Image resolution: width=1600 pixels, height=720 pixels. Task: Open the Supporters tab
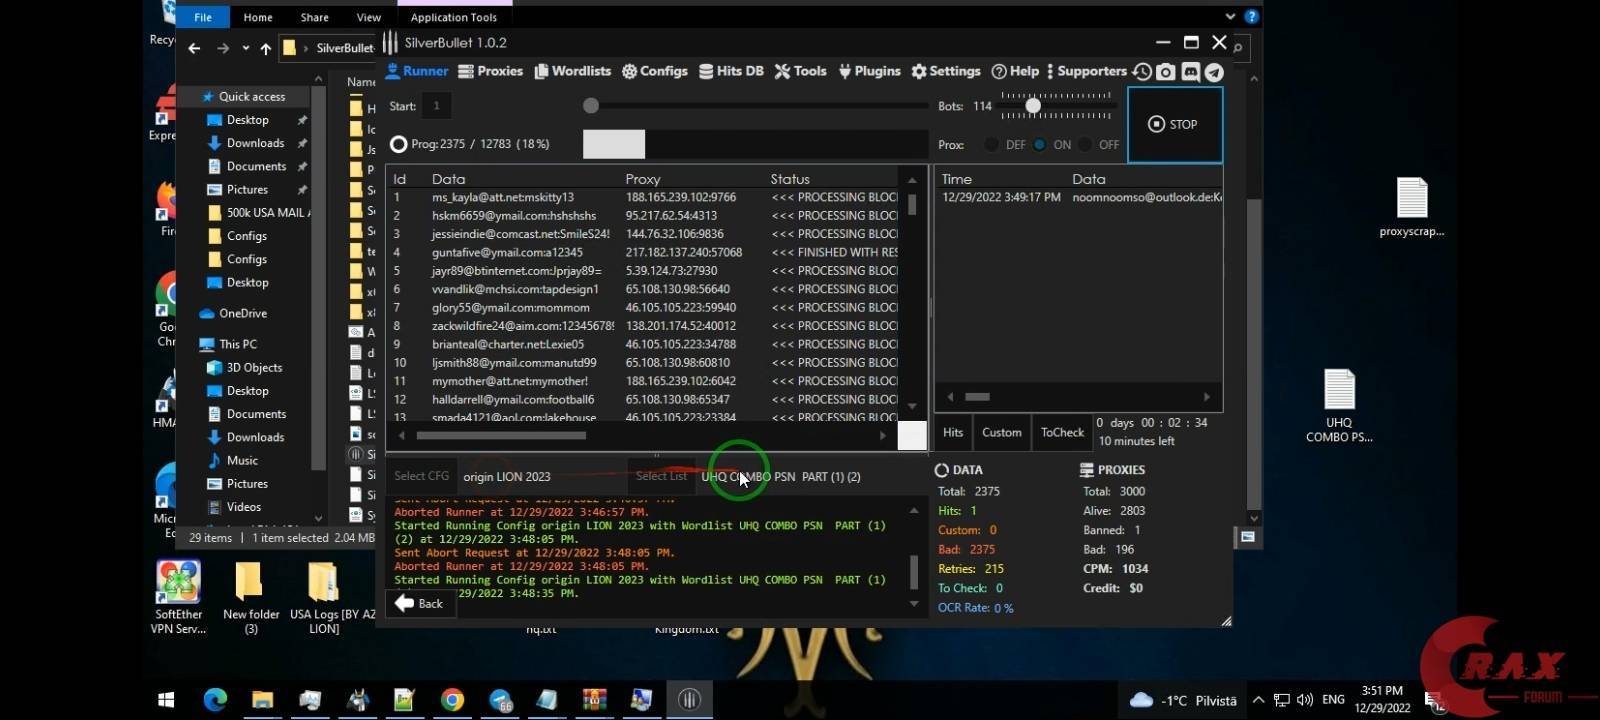pyautogui.click(x=1087, y=71)
